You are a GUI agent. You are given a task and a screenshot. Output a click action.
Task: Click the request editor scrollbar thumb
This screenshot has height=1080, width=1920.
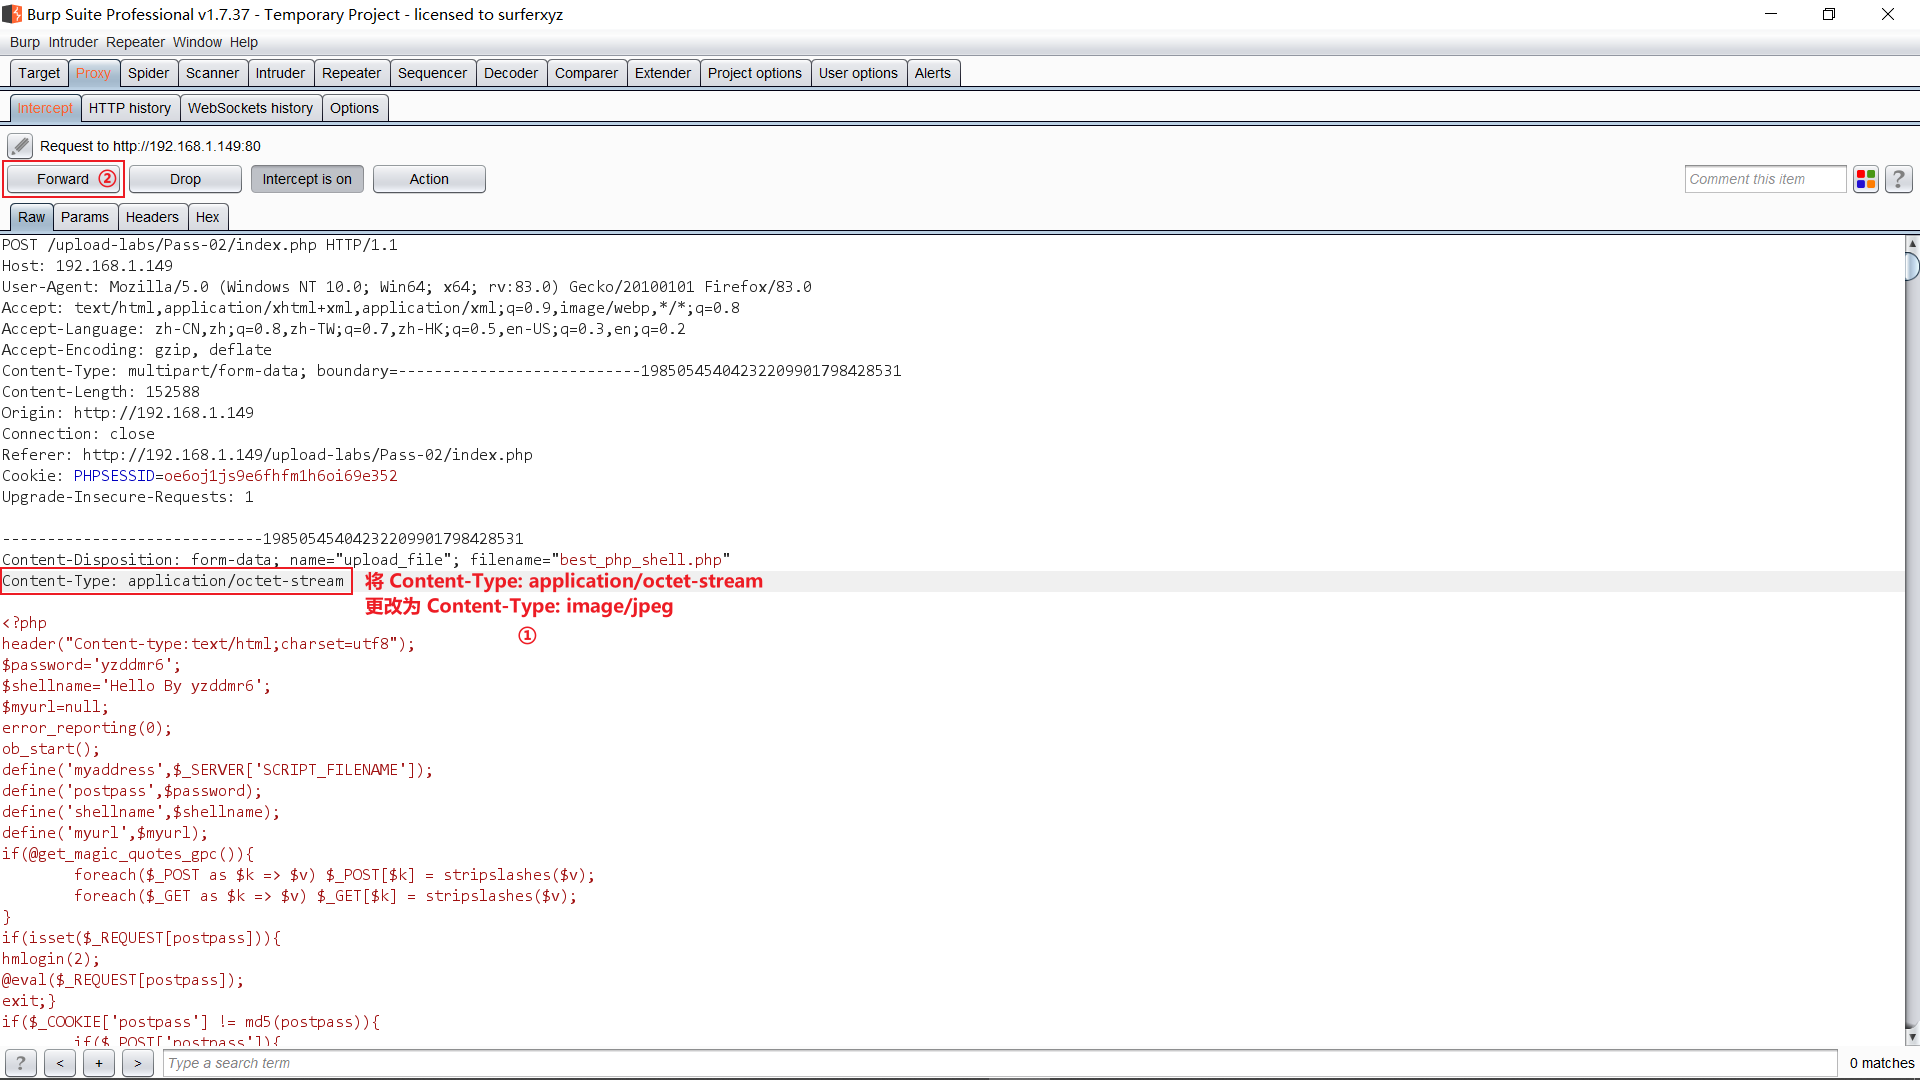[1912, 266]
